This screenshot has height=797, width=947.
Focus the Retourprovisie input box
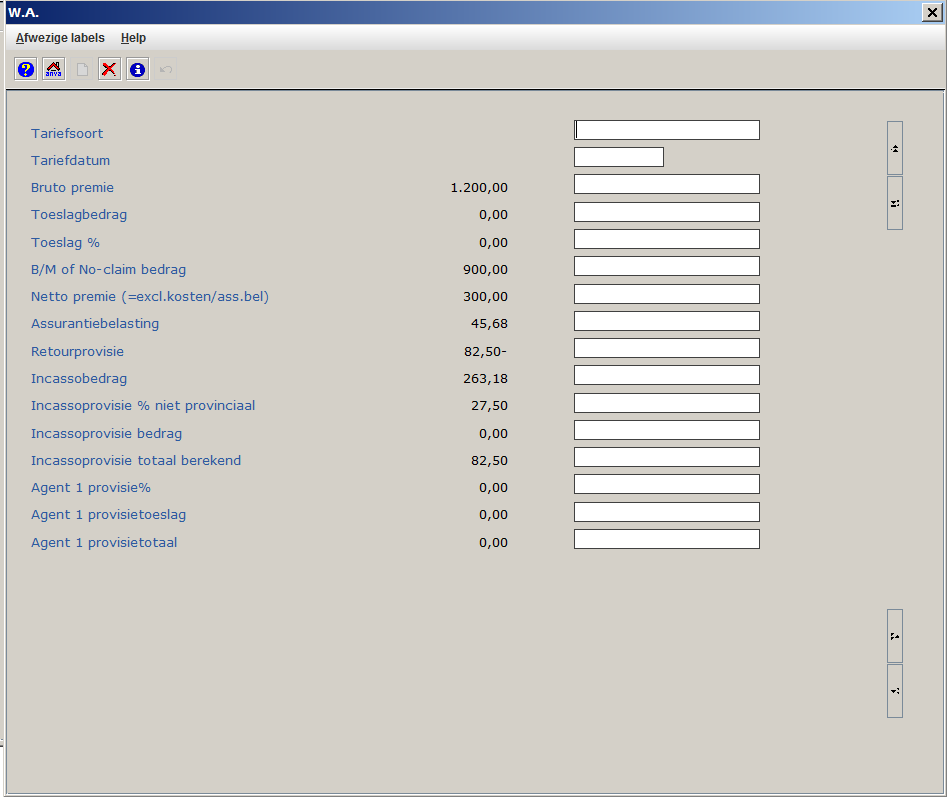[x=666, y=348]
